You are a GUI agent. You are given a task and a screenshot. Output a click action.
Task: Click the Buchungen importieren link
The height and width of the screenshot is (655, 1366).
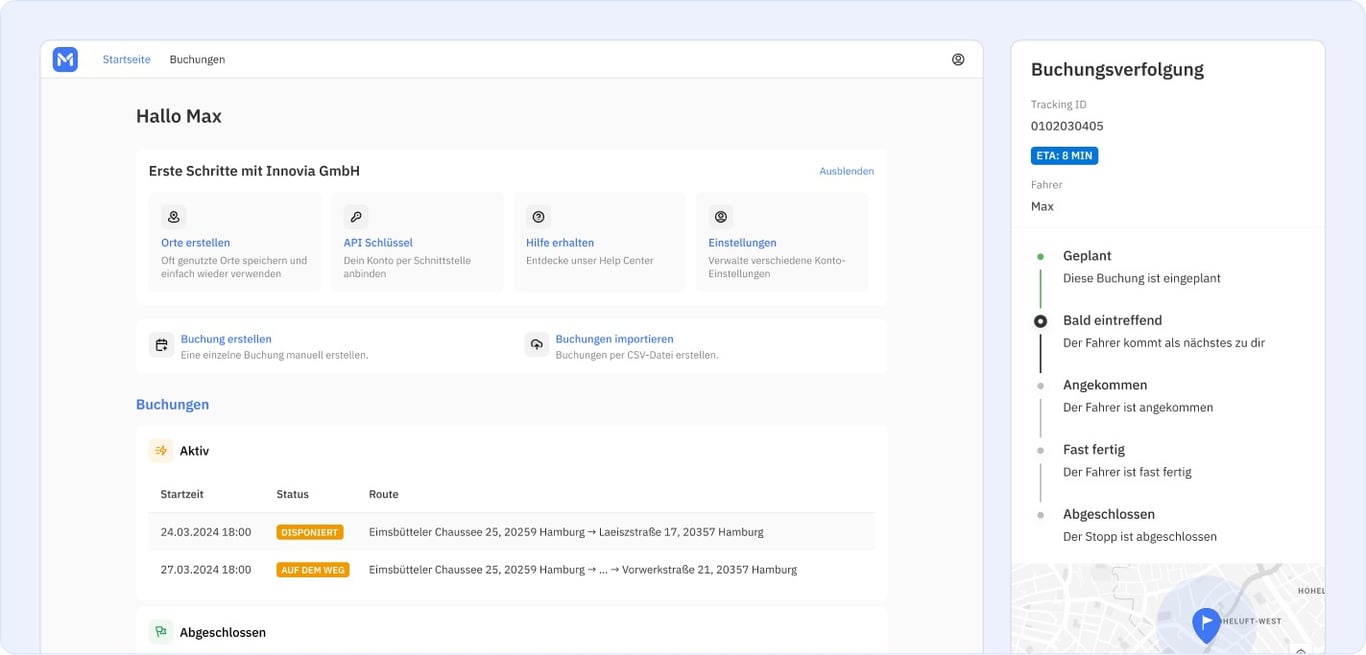point(615,339)
